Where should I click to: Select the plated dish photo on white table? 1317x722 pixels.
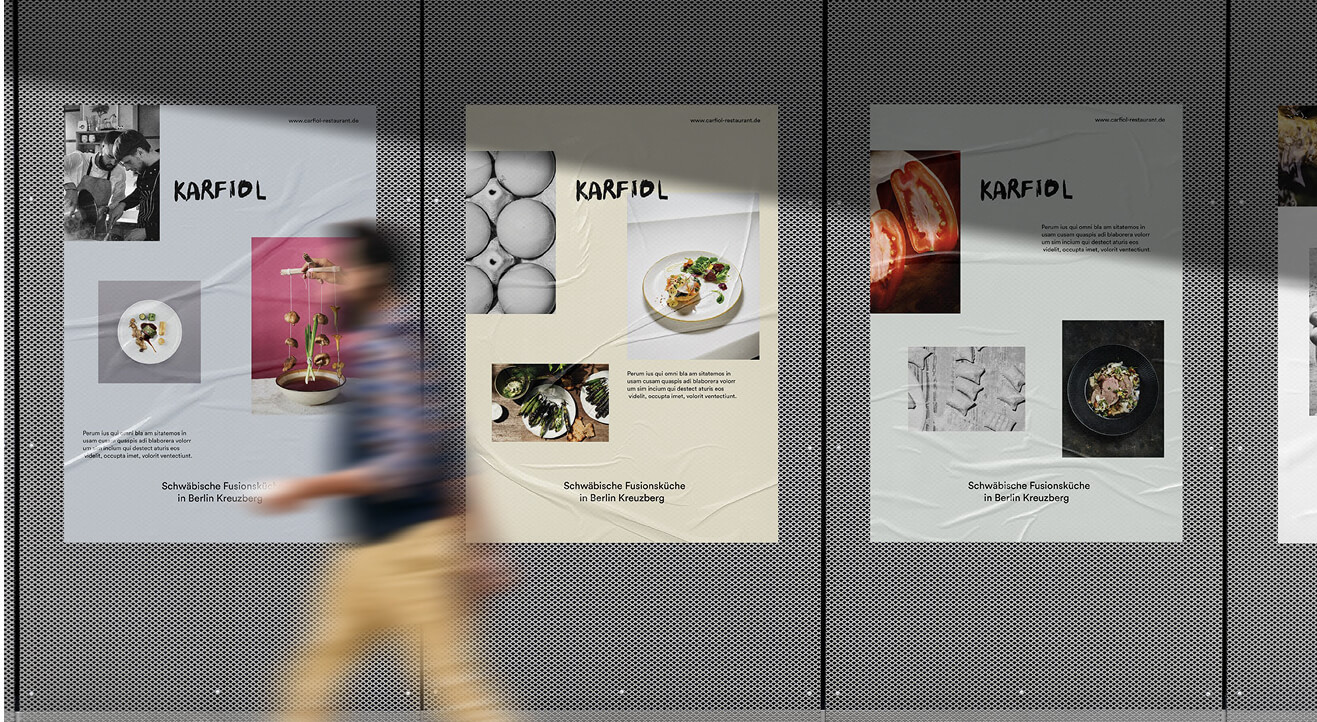pyautogui.click(x=693, y=285)
